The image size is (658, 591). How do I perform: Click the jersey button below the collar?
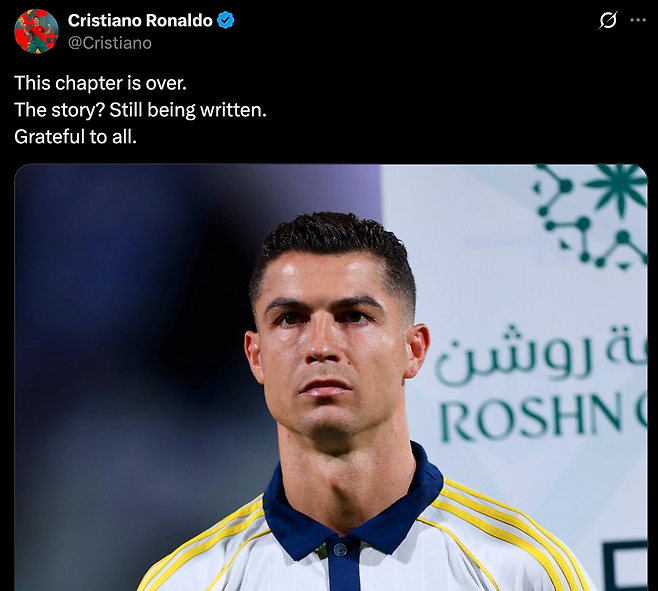[x=340, y=549]
